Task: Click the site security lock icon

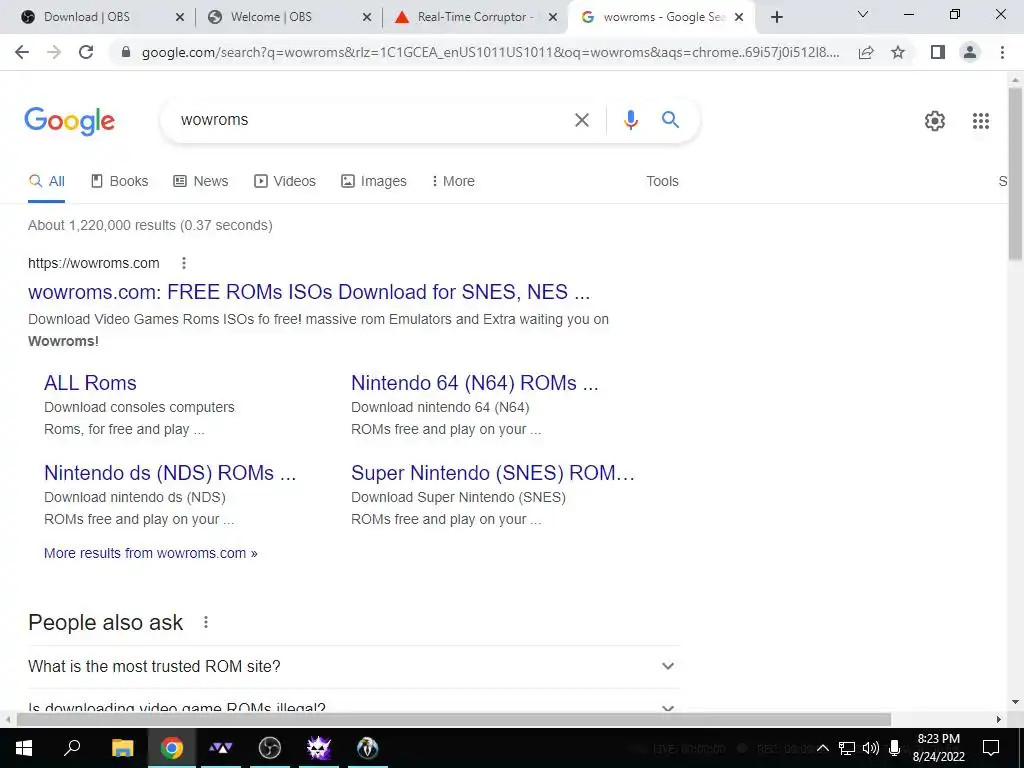Action: (x=126, y=52)
